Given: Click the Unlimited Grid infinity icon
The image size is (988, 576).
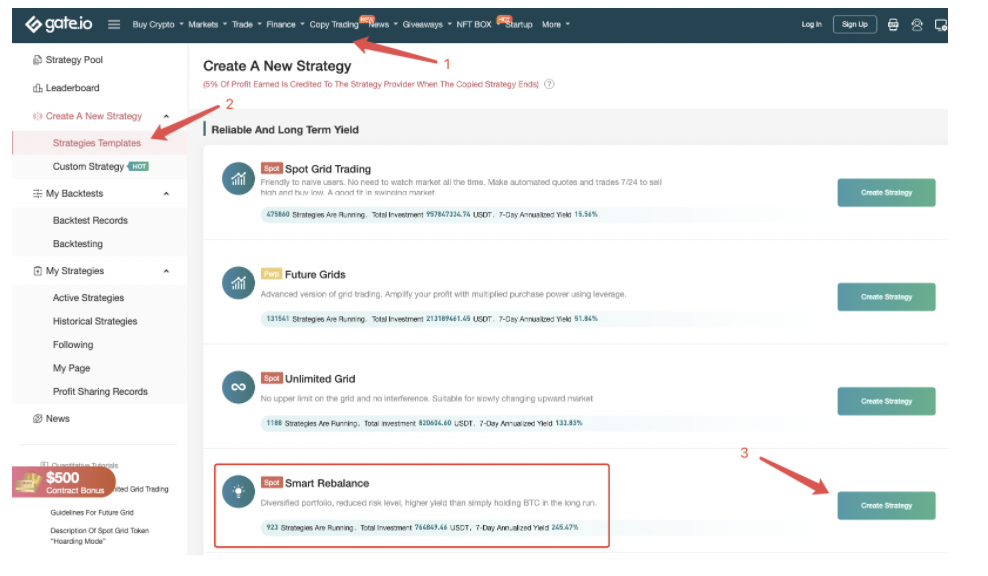Looking at the screenshot, I should pyautogui.click(x=238, y=387).
